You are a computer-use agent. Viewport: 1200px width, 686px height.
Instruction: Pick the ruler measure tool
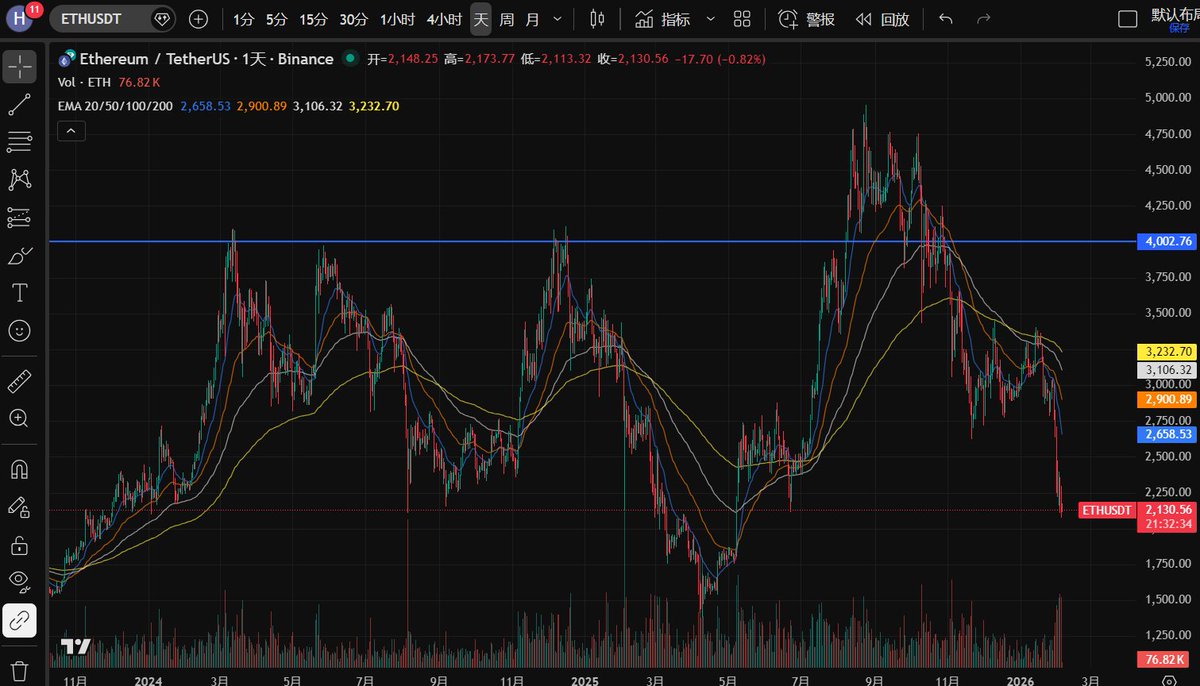click(19, 381)
